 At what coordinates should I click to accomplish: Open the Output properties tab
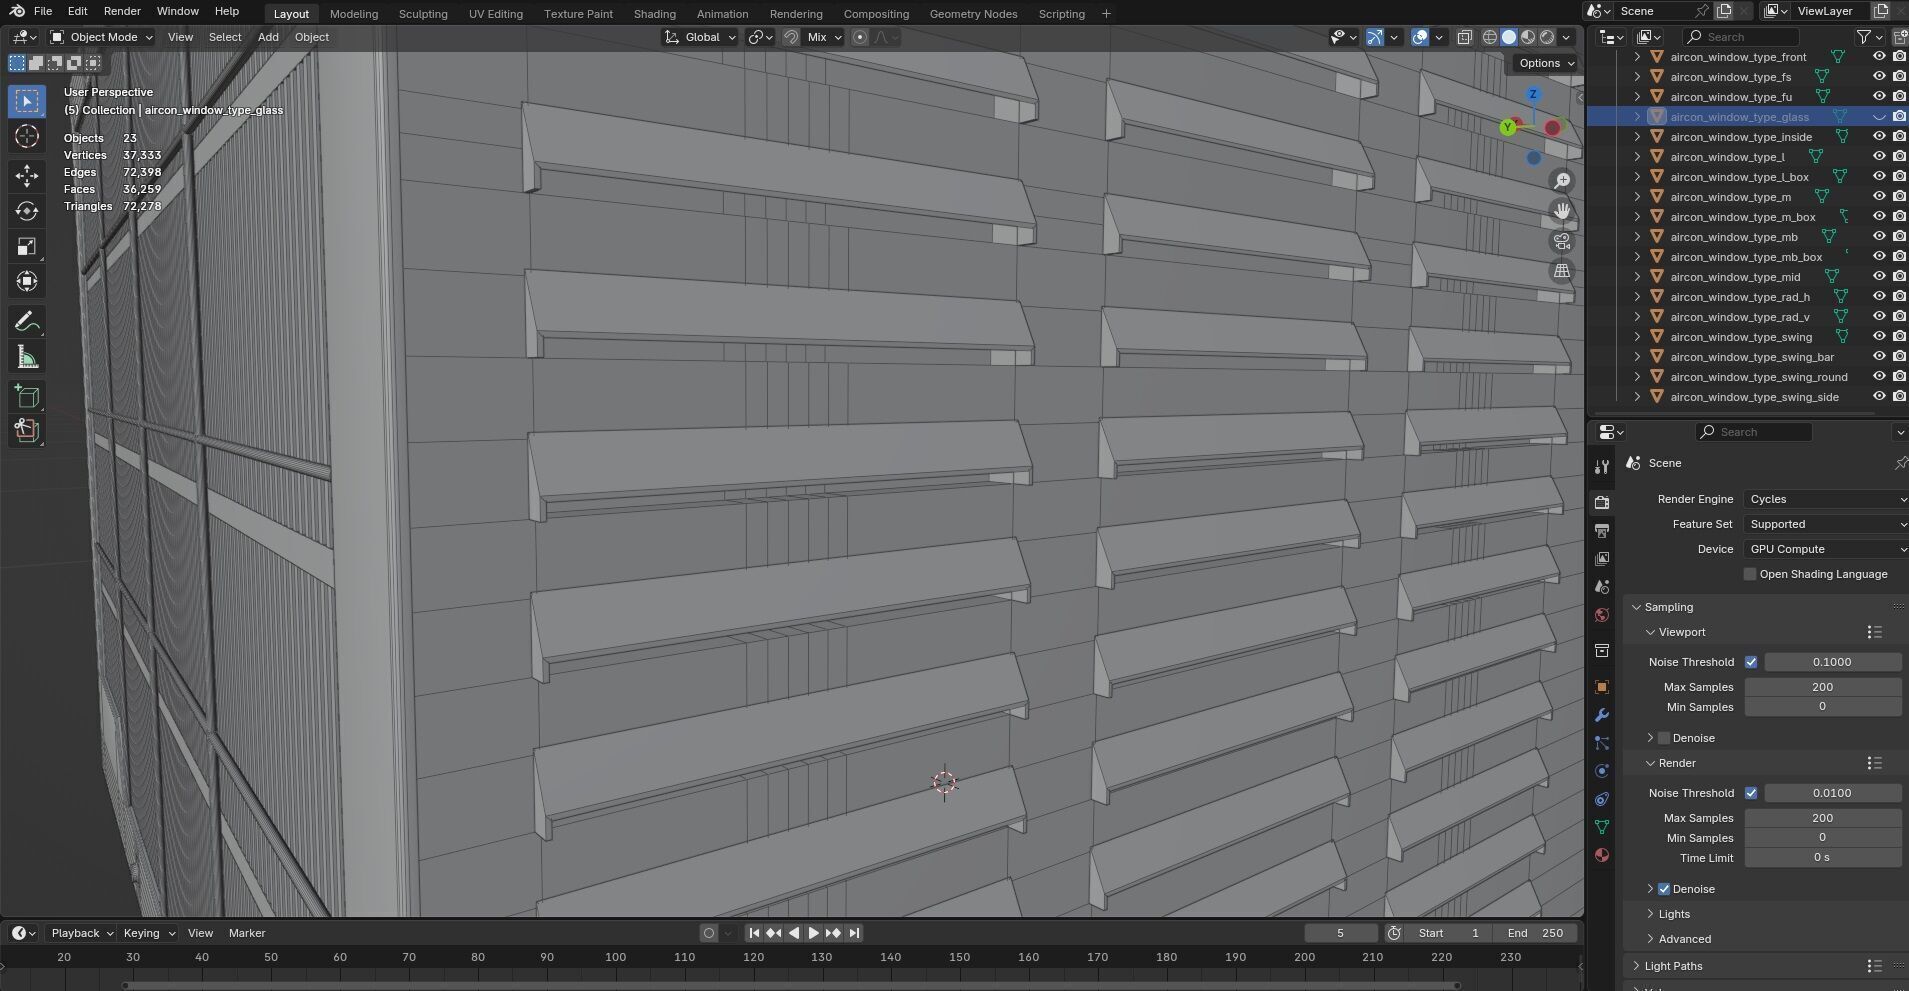1602,530
